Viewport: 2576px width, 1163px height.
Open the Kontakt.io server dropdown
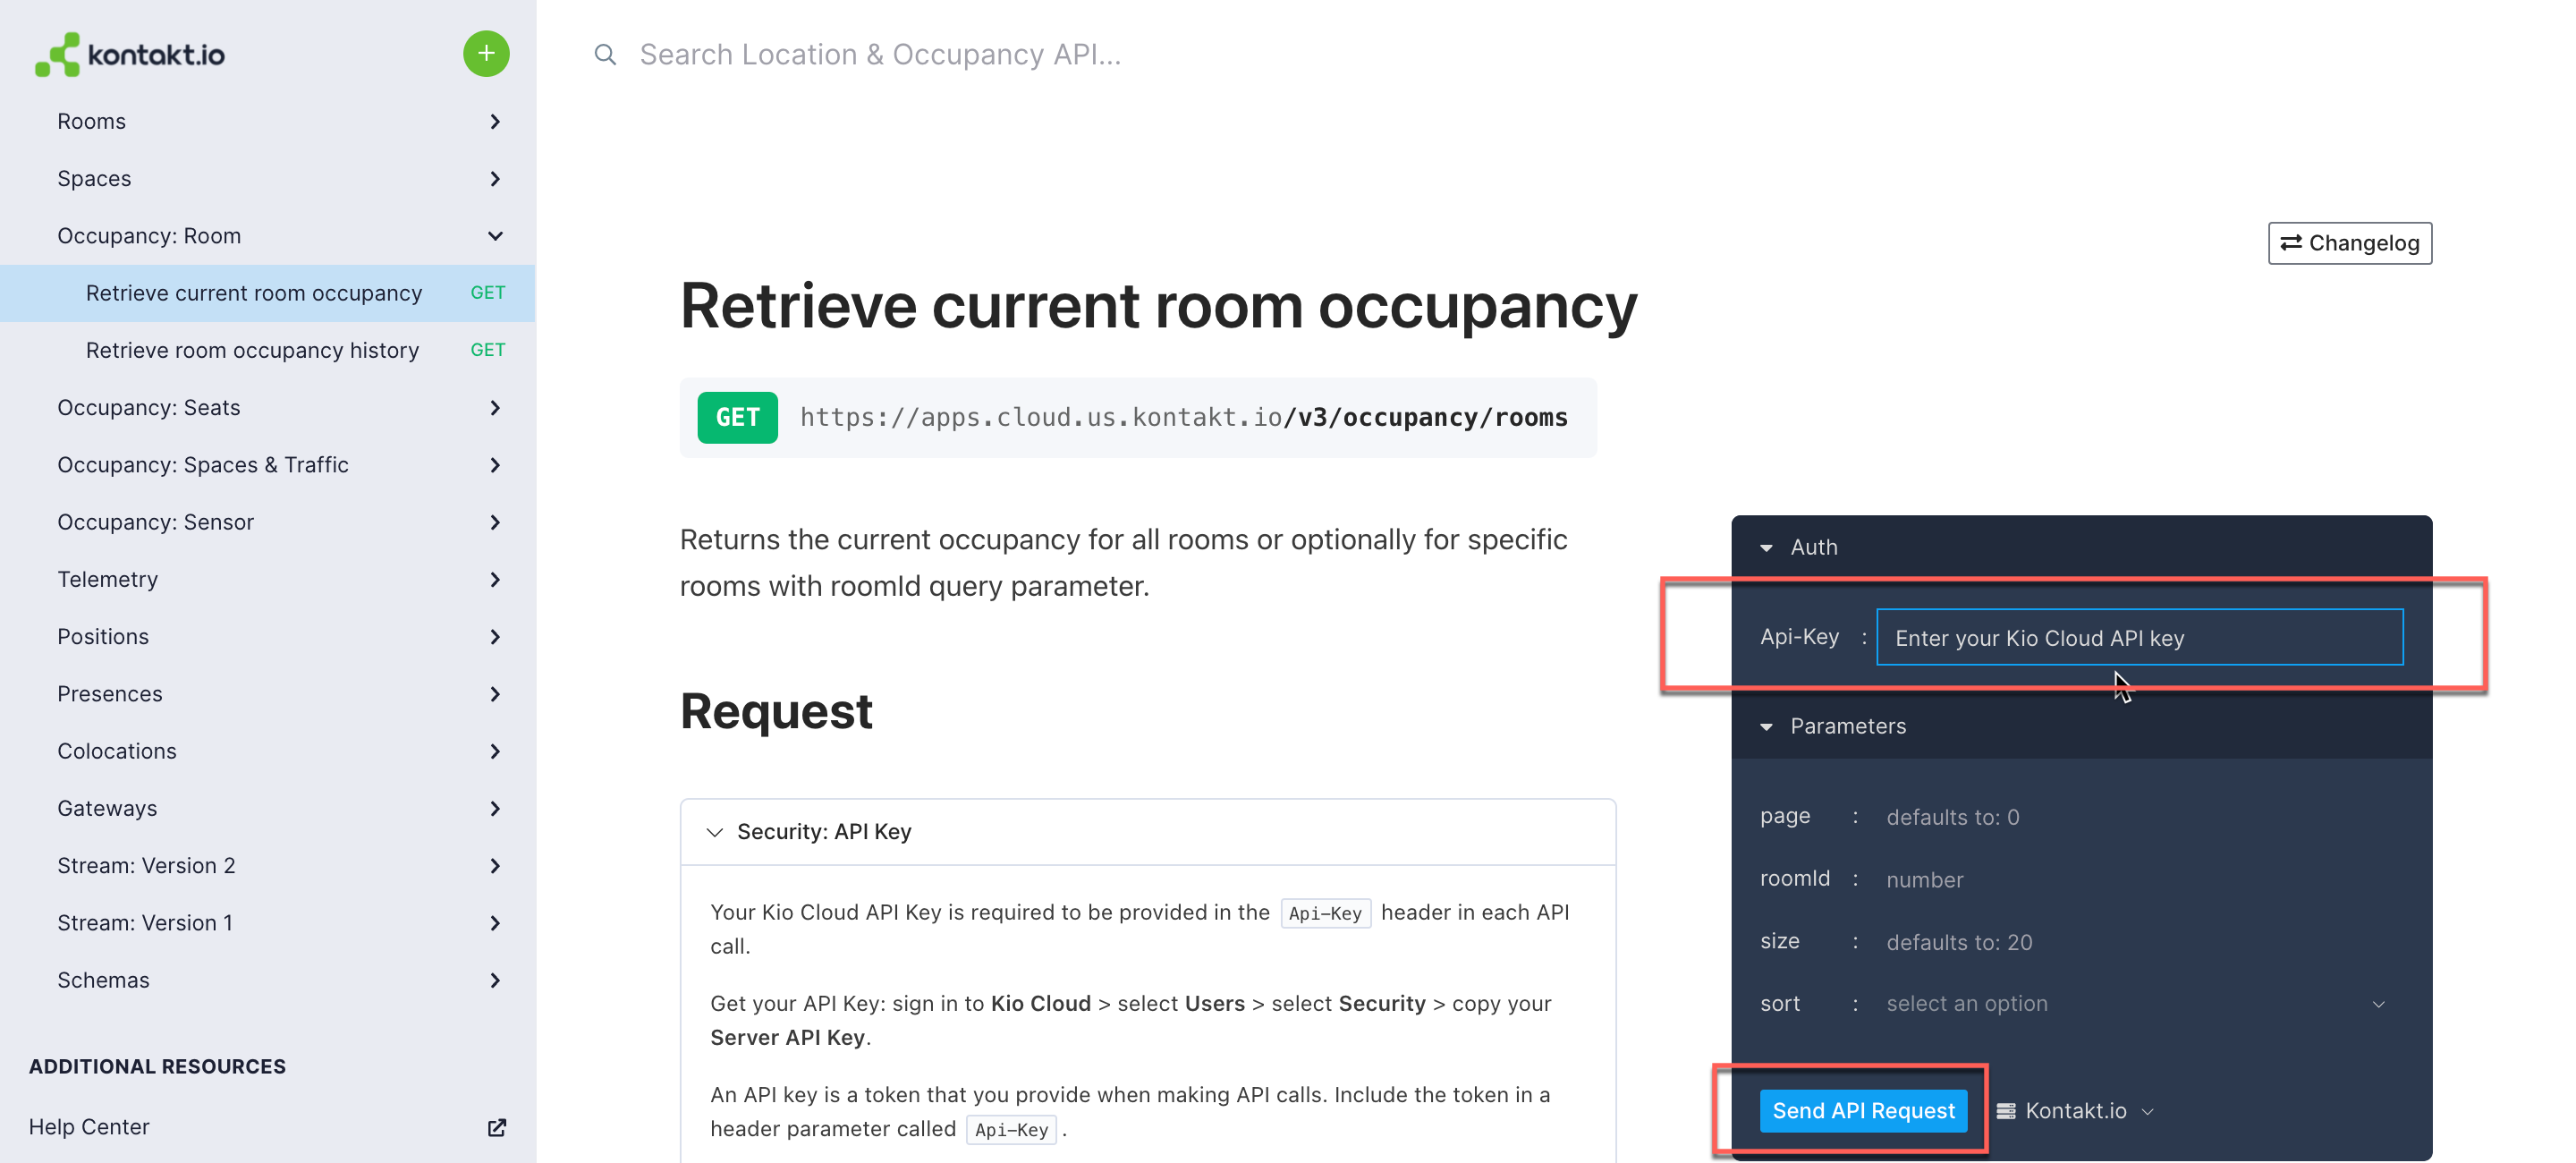coord(2076,1111)
